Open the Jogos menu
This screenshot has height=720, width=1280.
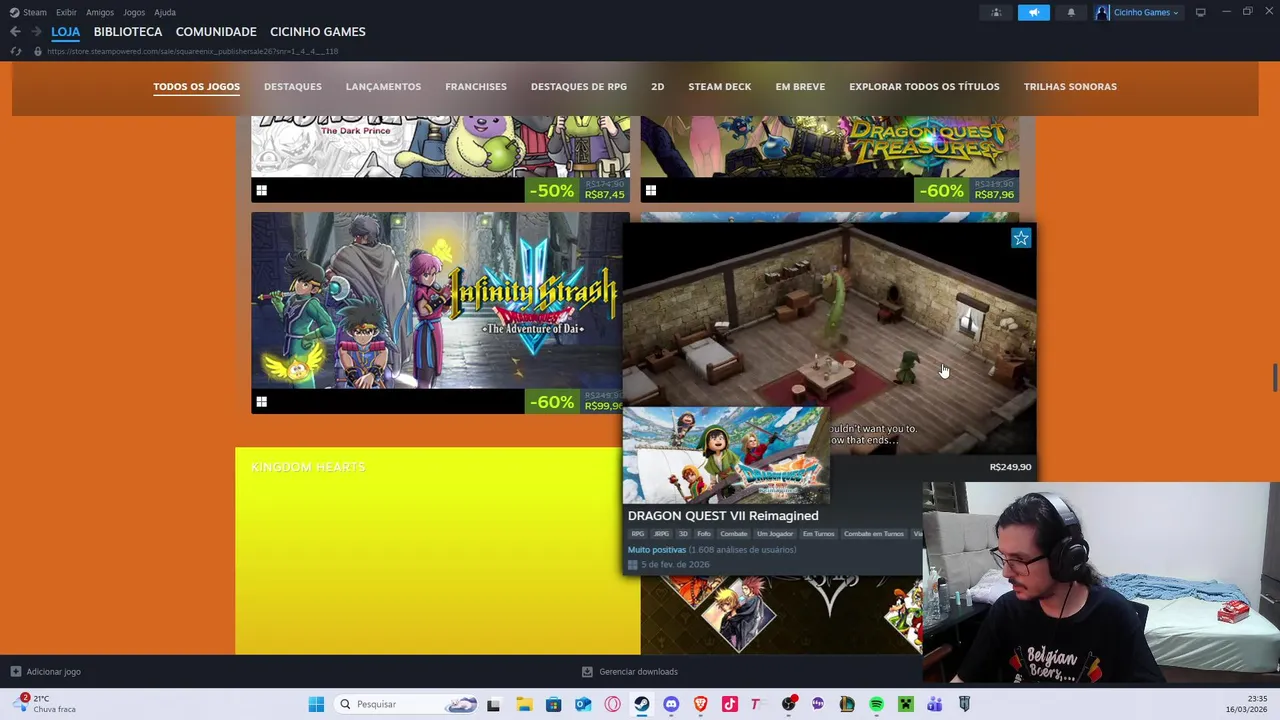point(134,12)
